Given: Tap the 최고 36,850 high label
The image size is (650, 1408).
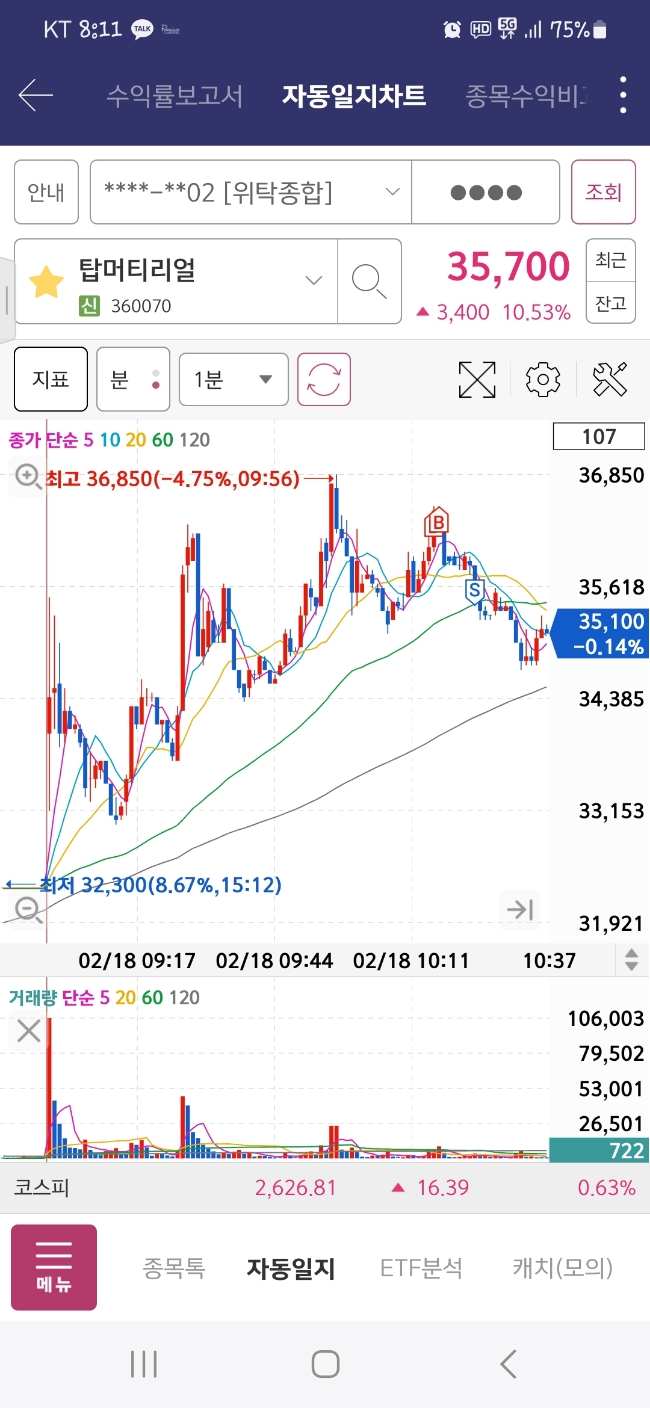Looking at the screenshot, I should (x=173, y=479).
